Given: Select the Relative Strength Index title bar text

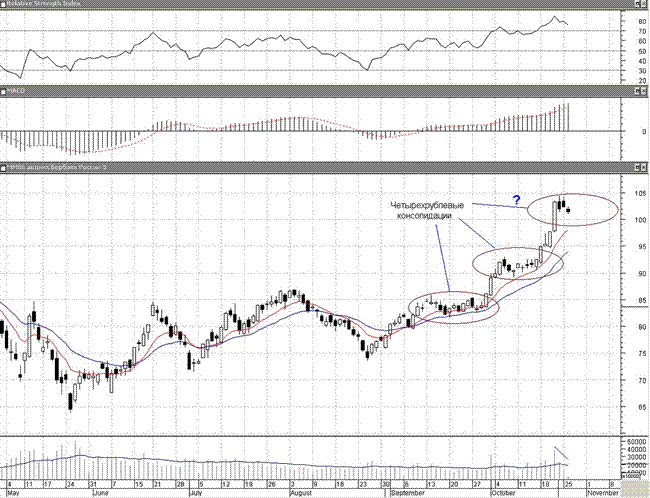Looking at the screenshot, I should click(x=44, y=4).
